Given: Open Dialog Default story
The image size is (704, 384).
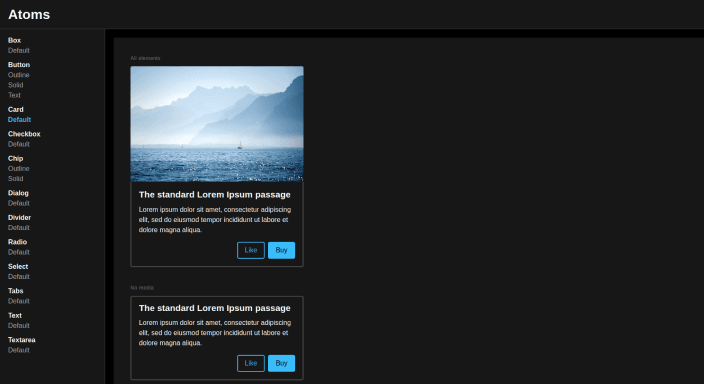Looking at the screenshot, I should point(18,203).
